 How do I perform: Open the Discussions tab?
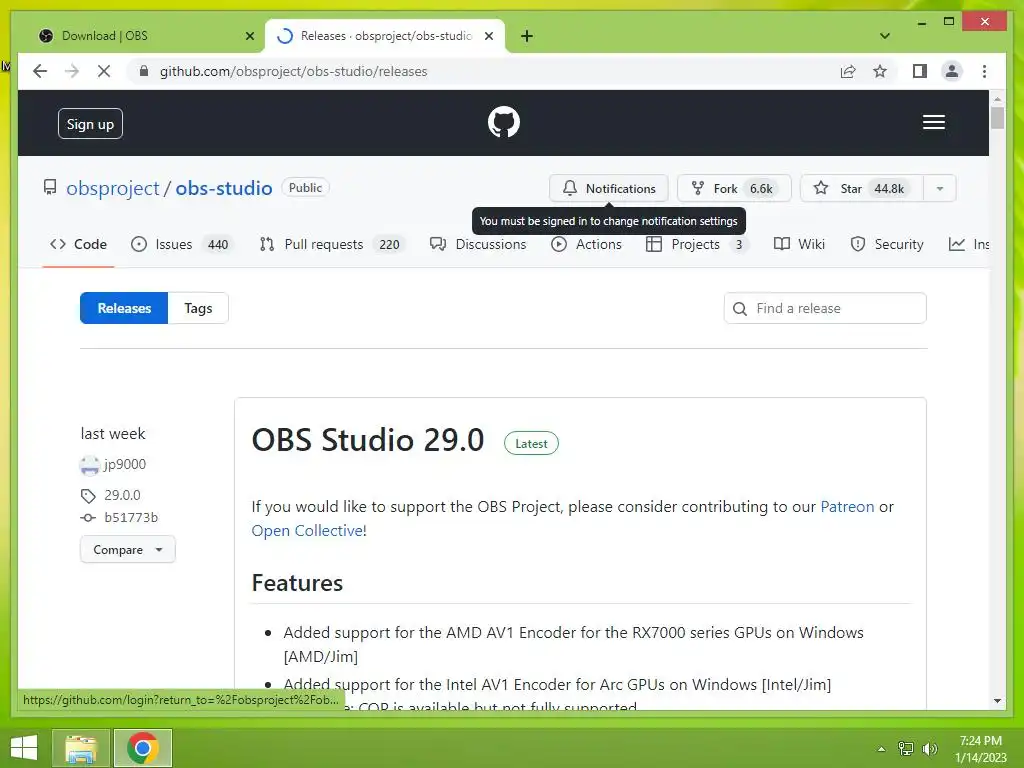pos(478,244)
